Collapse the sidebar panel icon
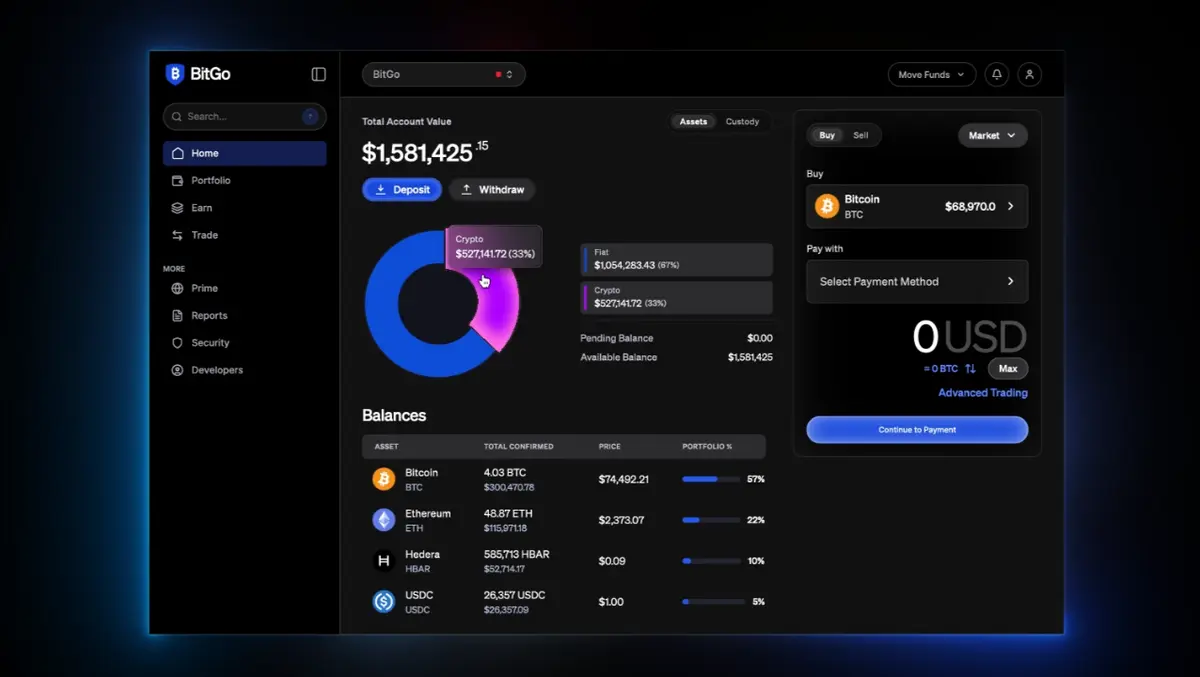The height and width of the screenshot is (677, 1200). 319,74
